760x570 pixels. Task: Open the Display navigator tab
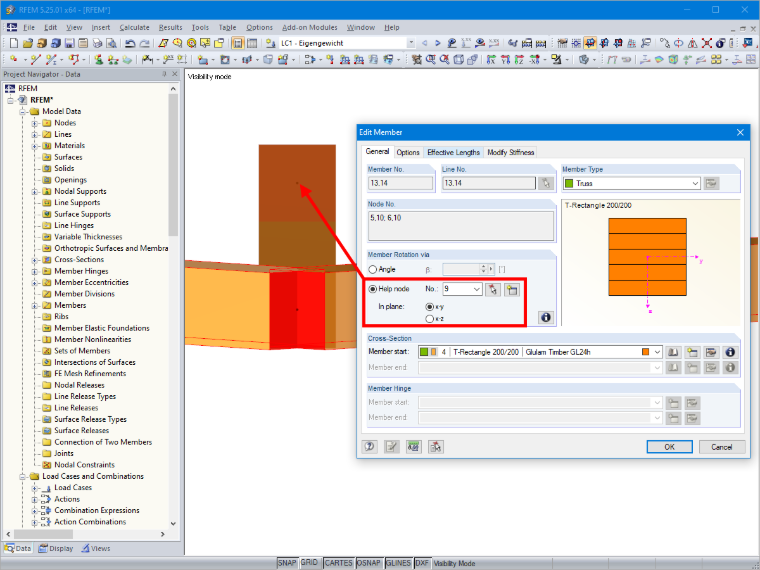tap(56, 549)
